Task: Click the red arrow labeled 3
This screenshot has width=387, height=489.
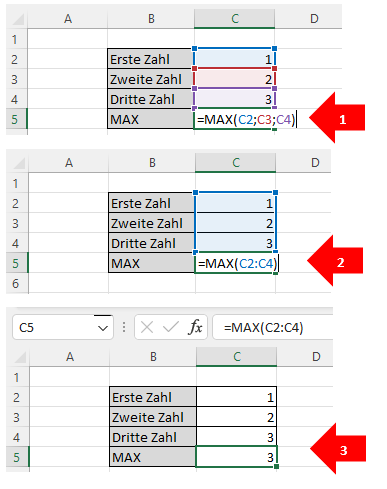Action: click(x=338, y=449)
